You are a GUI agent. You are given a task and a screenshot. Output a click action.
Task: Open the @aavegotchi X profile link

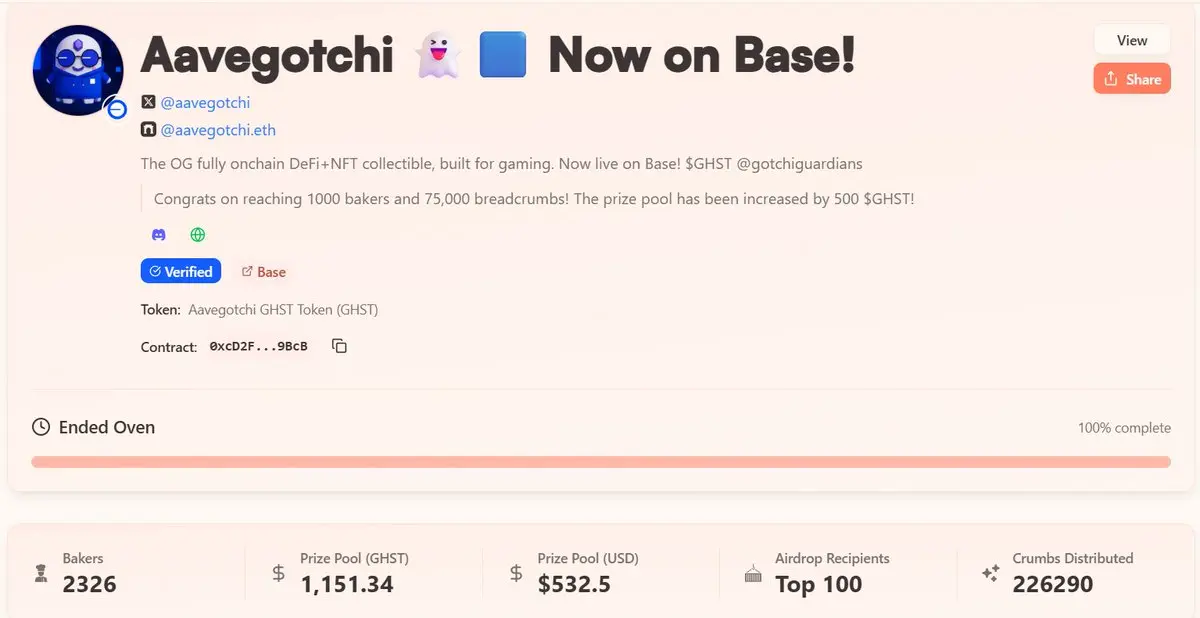point(205,102)
